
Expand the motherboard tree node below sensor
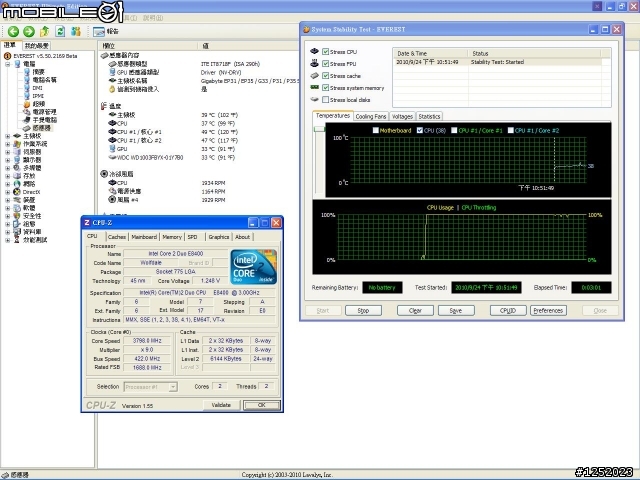(x=7, y=136)
